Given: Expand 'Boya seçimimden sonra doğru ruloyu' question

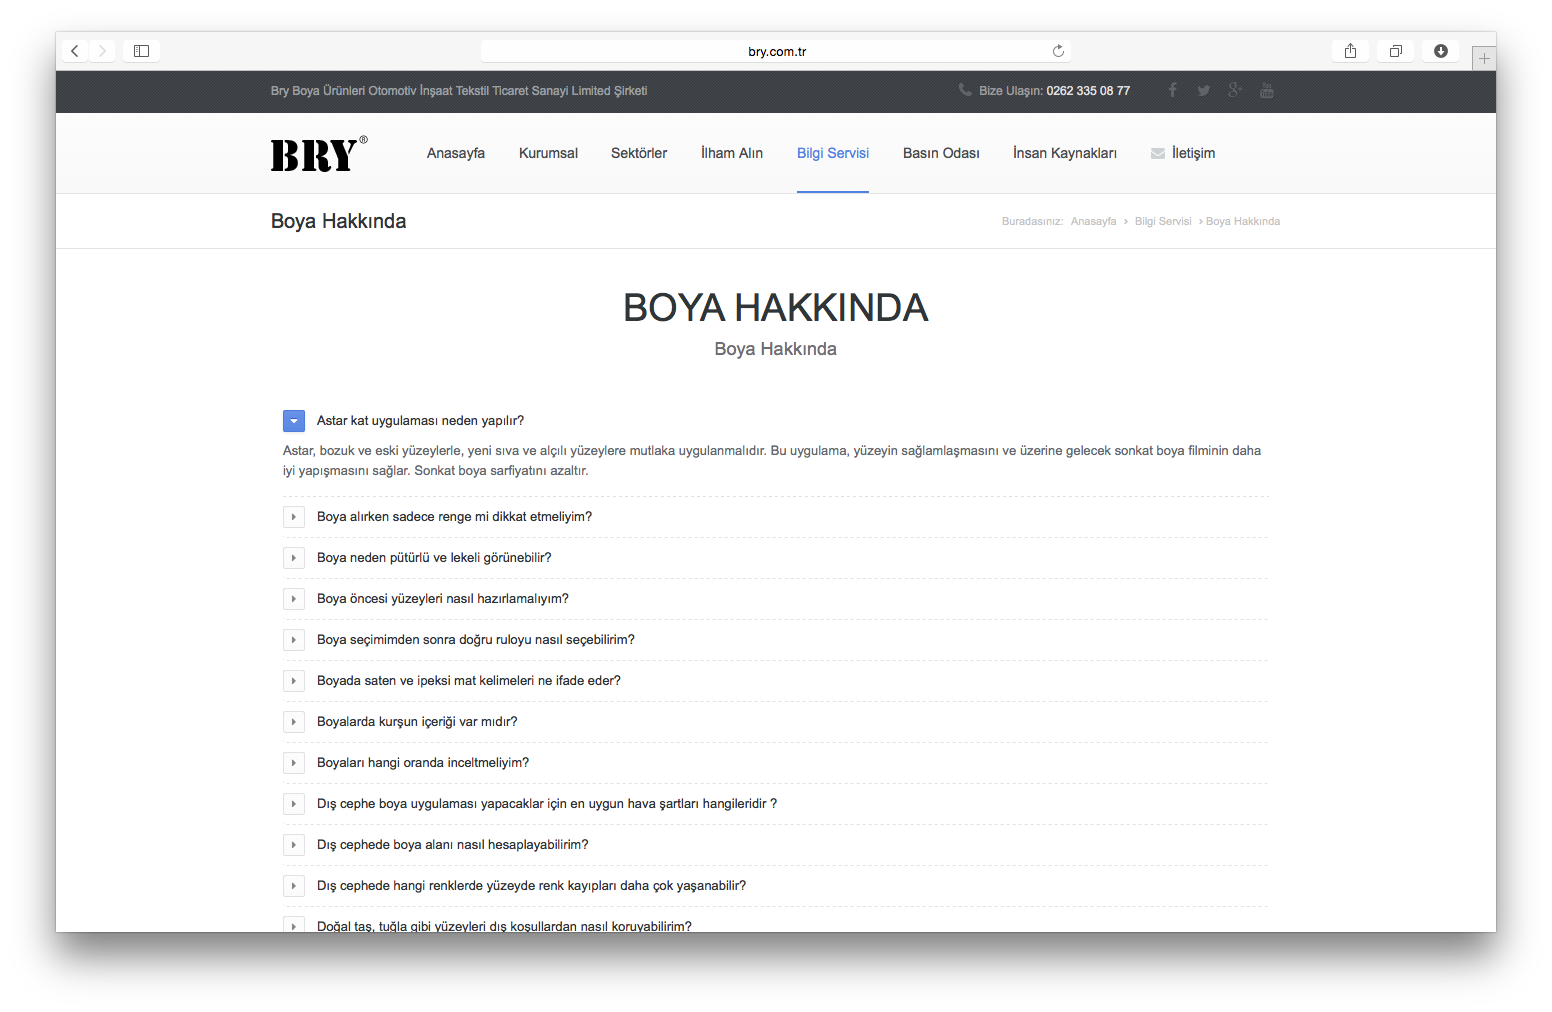Looking at the screenshot, I should 294,640.
